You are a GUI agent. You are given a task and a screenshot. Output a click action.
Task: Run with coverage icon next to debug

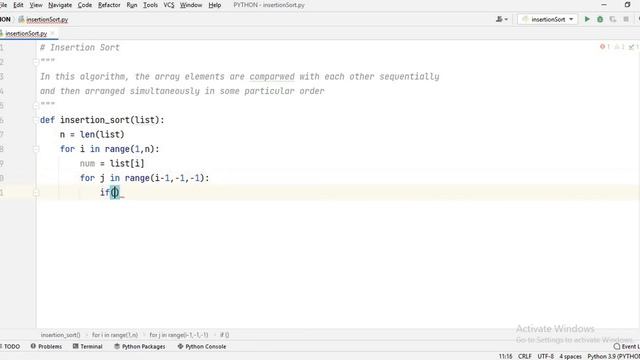tap(613, 19)
